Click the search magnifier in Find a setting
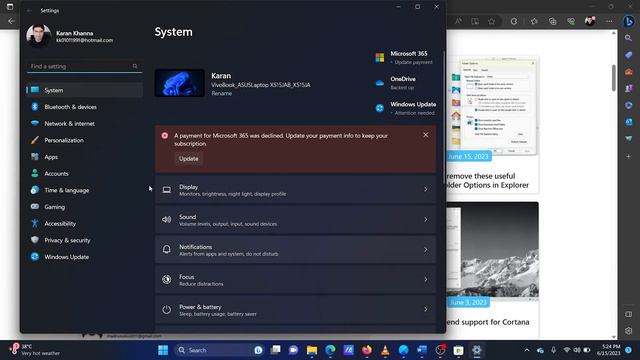The image size is (640, 360). 135,66
